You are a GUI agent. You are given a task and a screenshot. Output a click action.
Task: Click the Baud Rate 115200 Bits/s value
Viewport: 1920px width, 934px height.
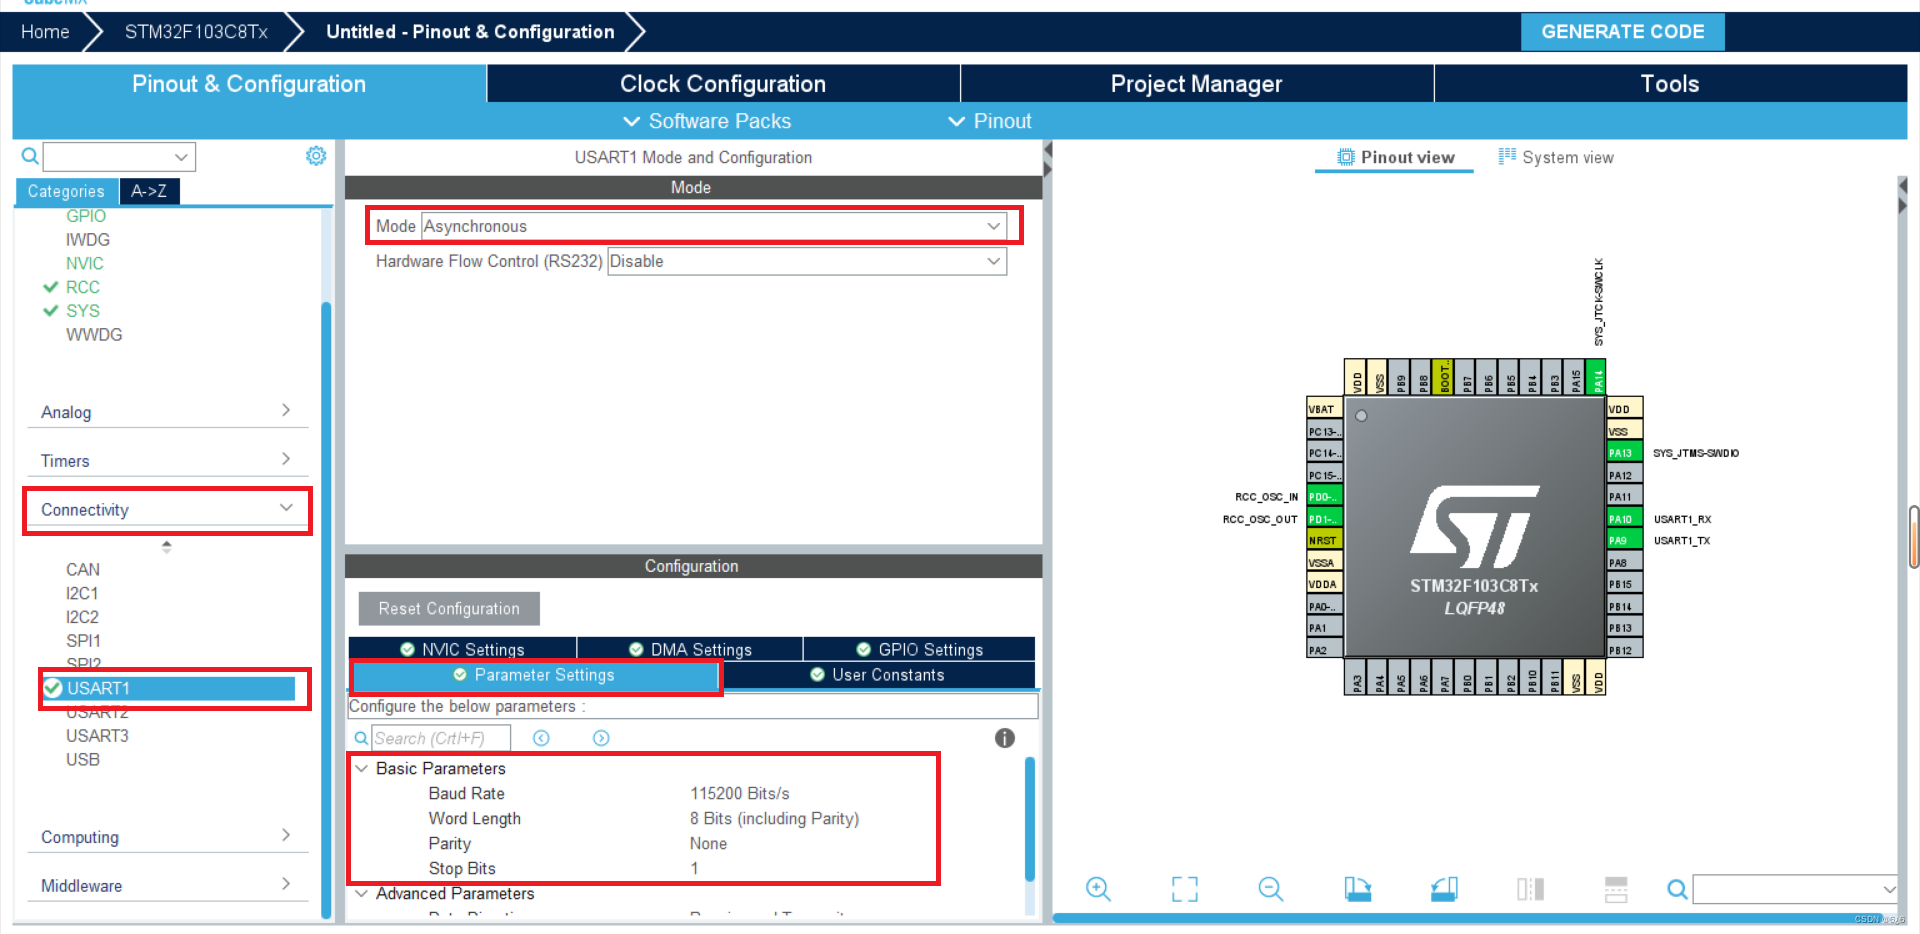[x=739, y=793]
